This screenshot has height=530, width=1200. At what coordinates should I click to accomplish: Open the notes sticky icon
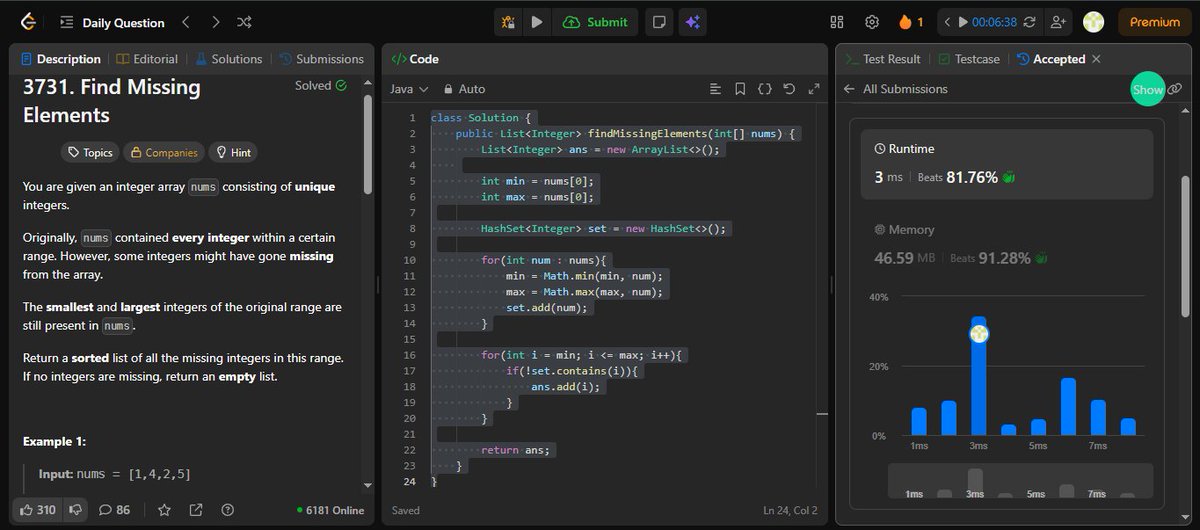[658, 22]
